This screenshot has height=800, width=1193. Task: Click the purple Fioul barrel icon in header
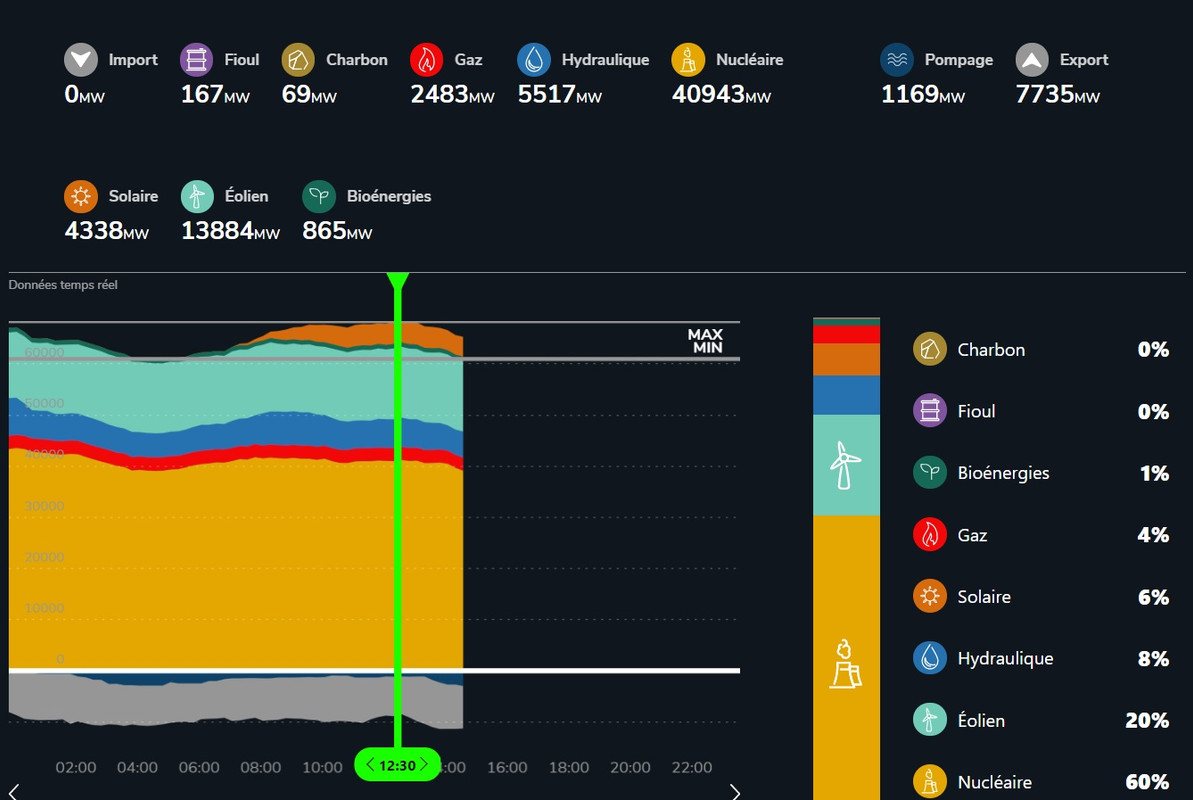(196, 59)
